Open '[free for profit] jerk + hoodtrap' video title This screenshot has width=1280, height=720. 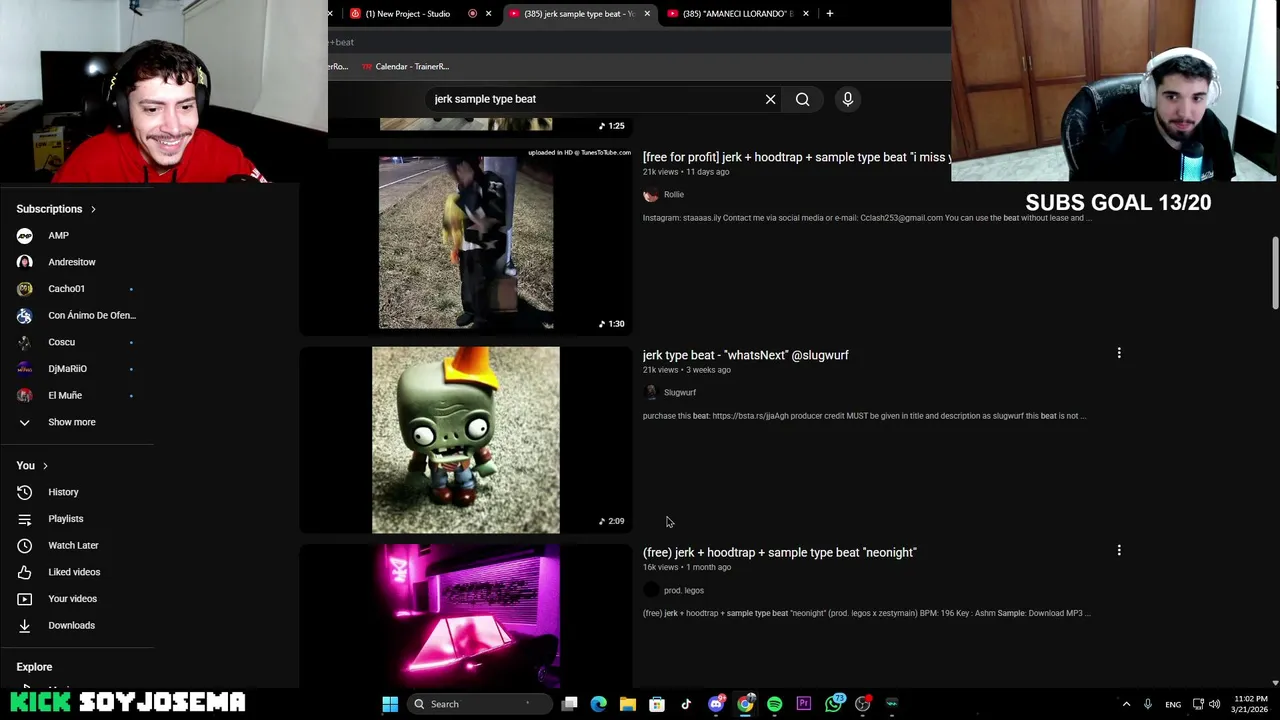(x=796, y=157)
